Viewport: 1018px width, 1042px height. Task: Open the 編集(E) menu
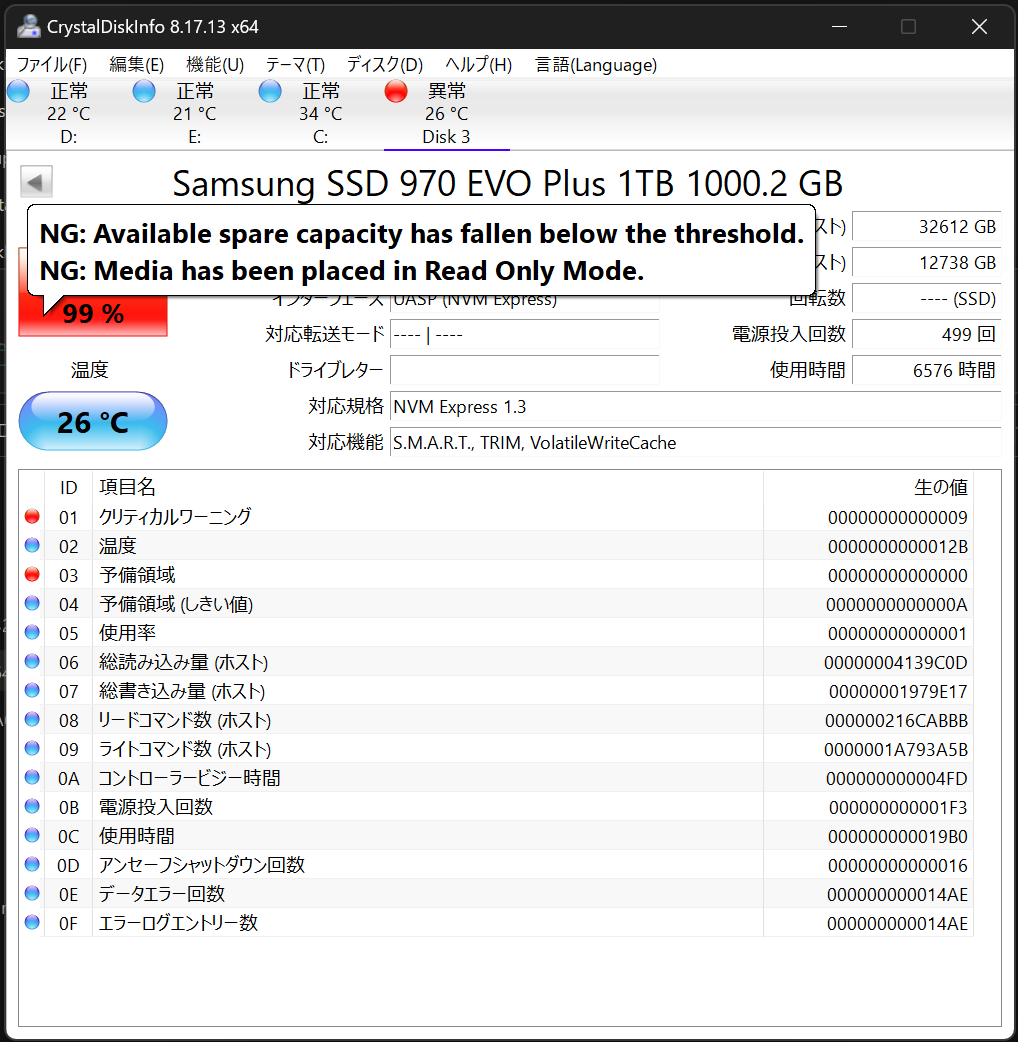[x=136, y=64]
